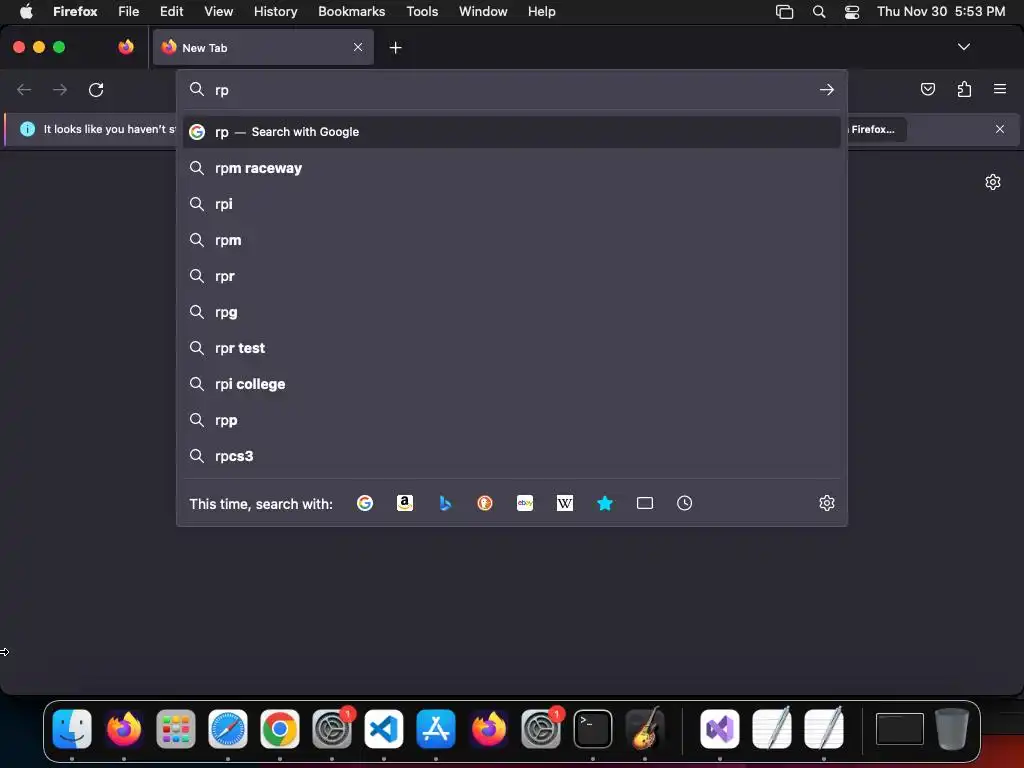Open the Apple menu
This screenshot has width=1024, height=768.
(x=26, y=12)
